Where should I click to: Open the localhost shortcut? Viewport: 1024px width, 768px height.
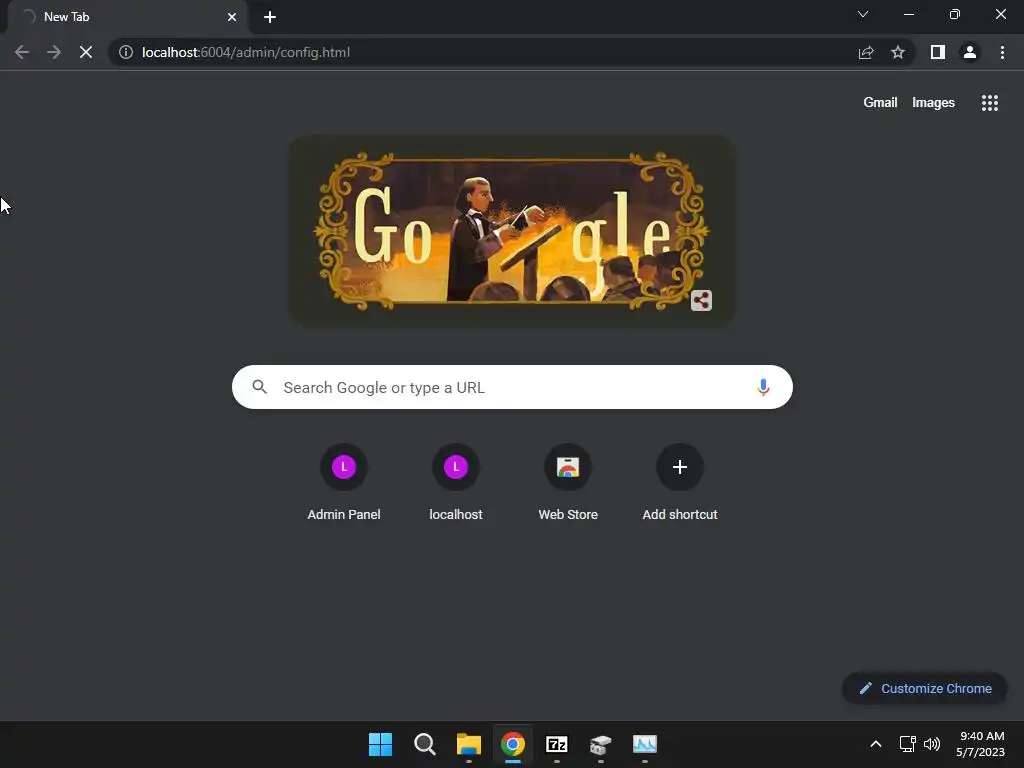tap(456, 482)
